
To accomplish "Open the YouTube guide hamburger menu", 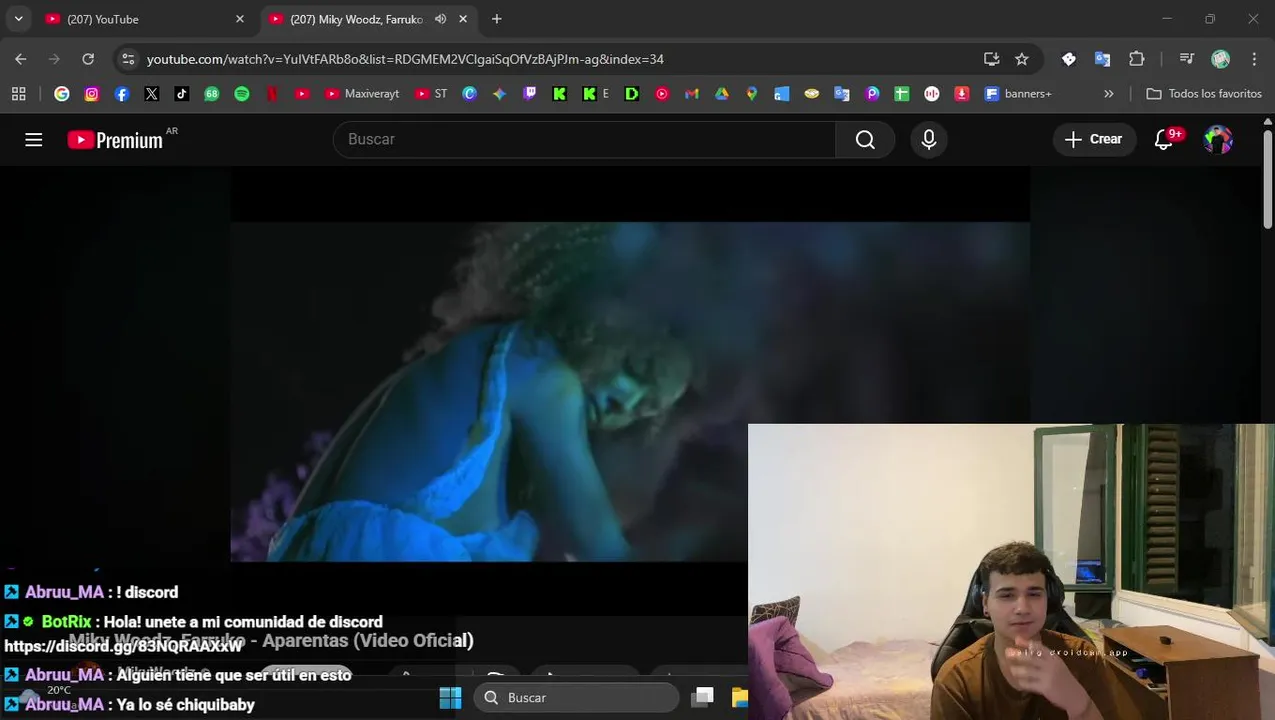I will (x=34, y=140).
